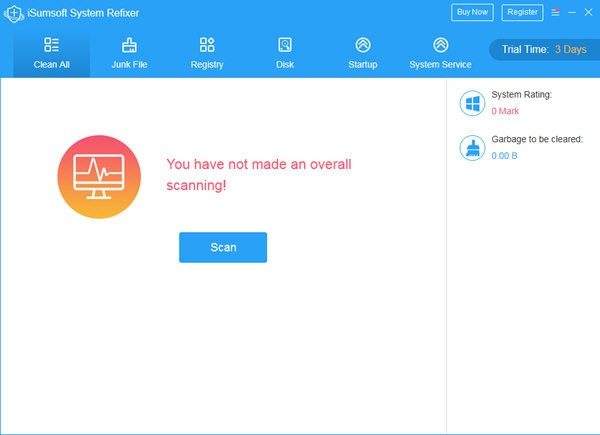Click the orange monitor health icon
Image resolution: width=600 pixels, height=435 pixels.
[99, 177]
